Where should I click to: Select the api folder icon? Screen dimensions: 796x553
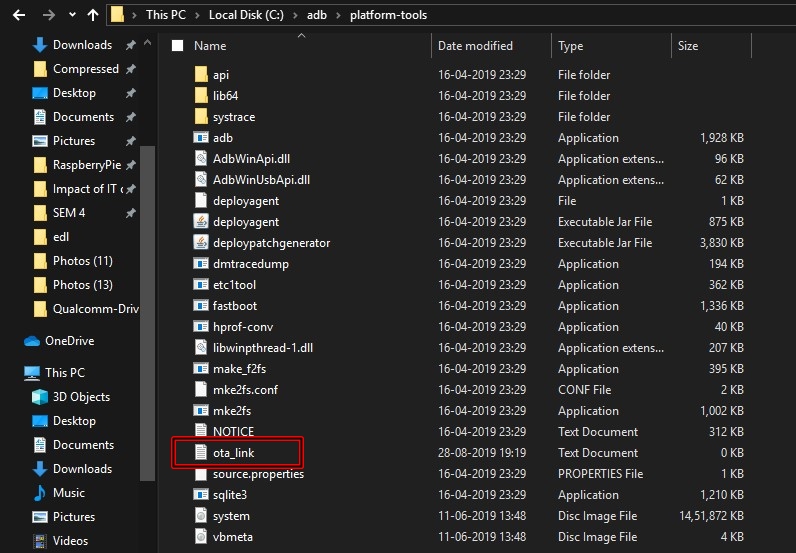[202, 74]
